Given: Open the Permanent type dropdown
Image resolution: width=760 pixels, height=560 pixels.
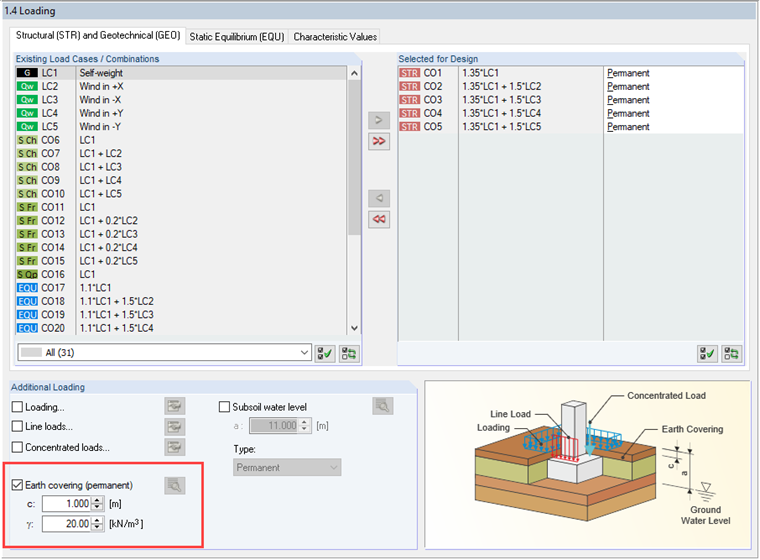Looking at the screenshot, I should 287,467.
